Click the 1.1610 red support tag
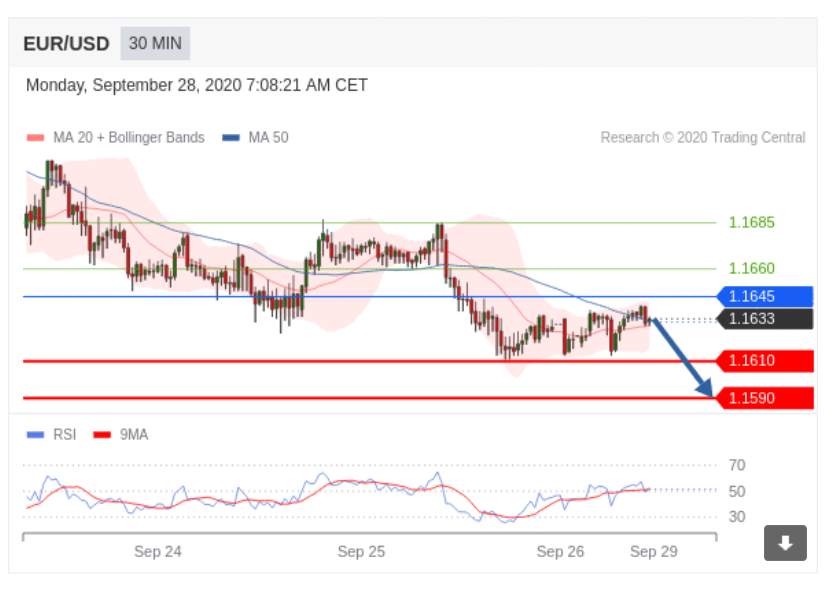The width and height of the screenshot is (833, 590). [764, 361]
